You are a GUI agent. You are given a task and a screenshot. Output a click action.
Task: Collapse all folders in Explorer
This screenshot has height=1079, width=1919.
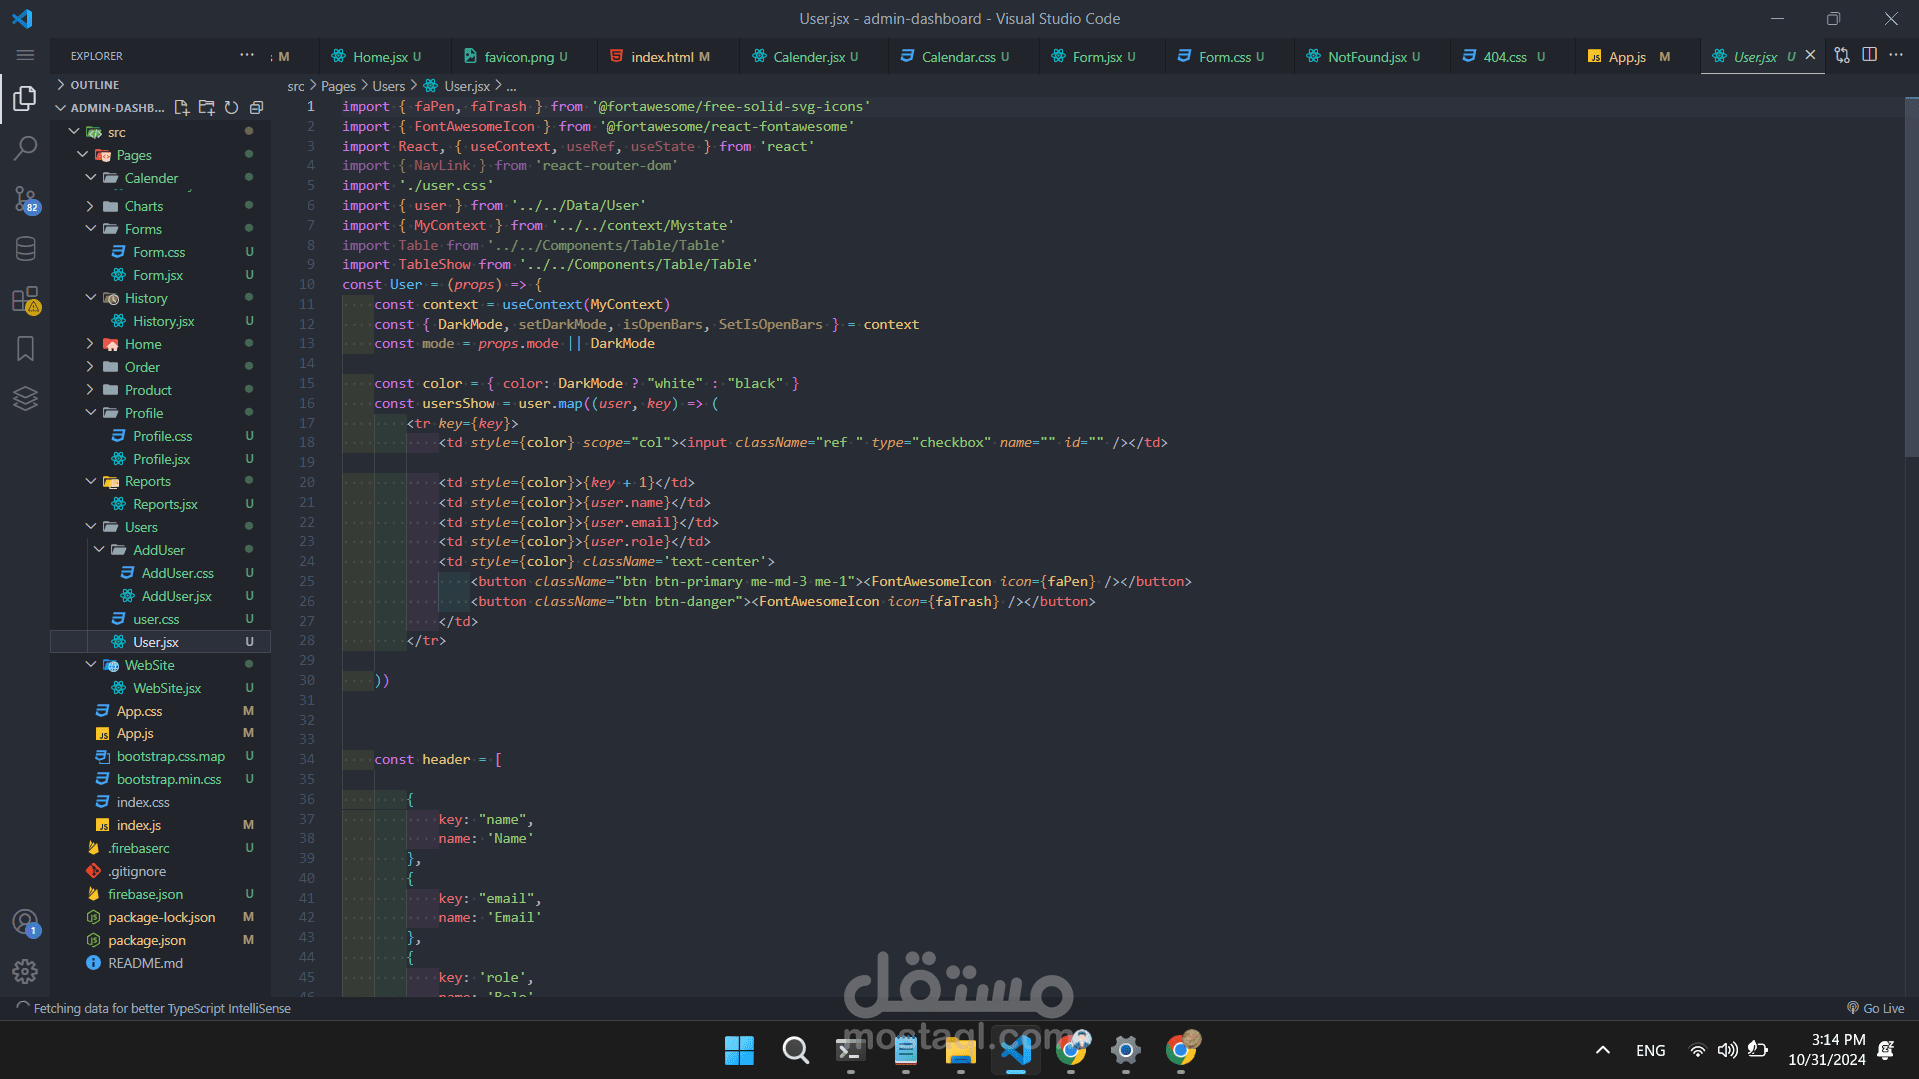tap(256, 108)
